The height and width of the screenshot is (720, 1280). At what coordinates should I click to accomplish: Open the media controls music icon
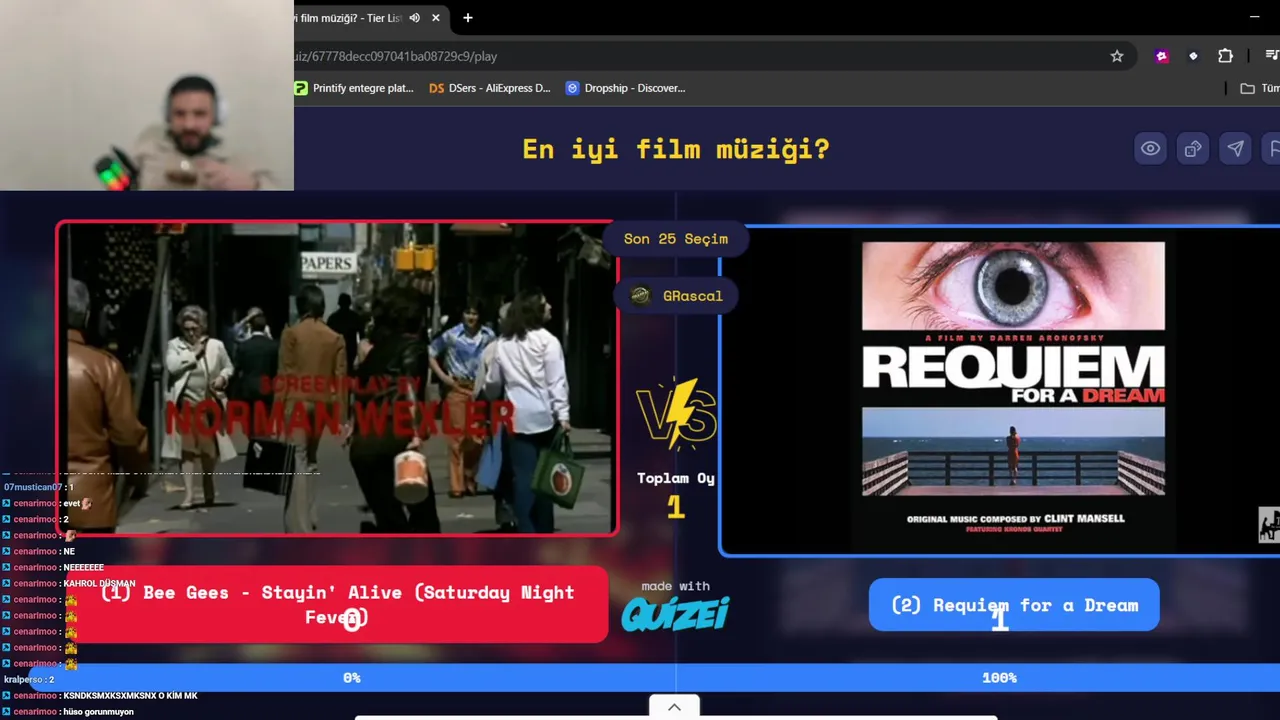(1272, 56)
